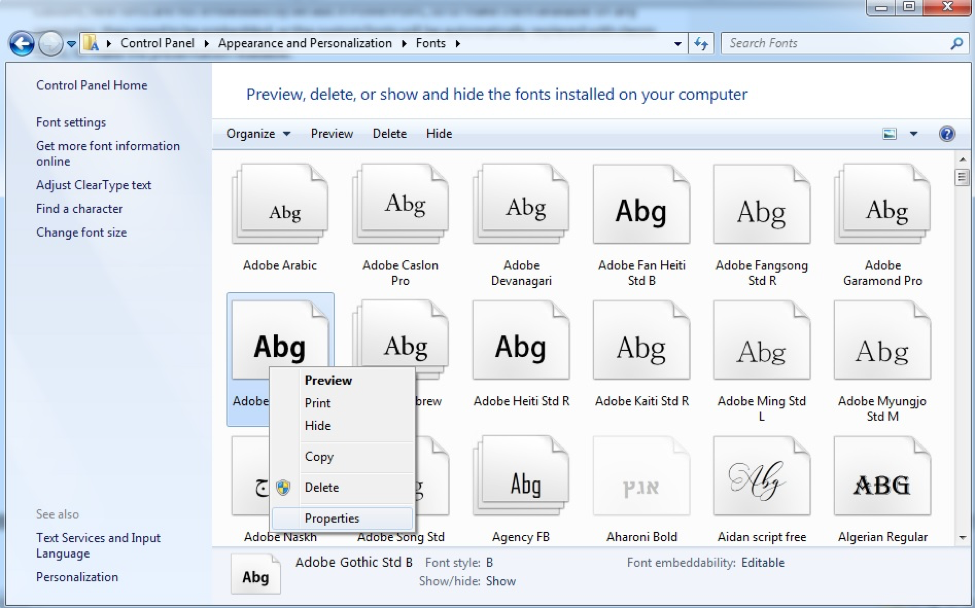Viewport: 975px width, 608px height.
Task: Open the address bar history dropdown
Action: click(676, 43)
